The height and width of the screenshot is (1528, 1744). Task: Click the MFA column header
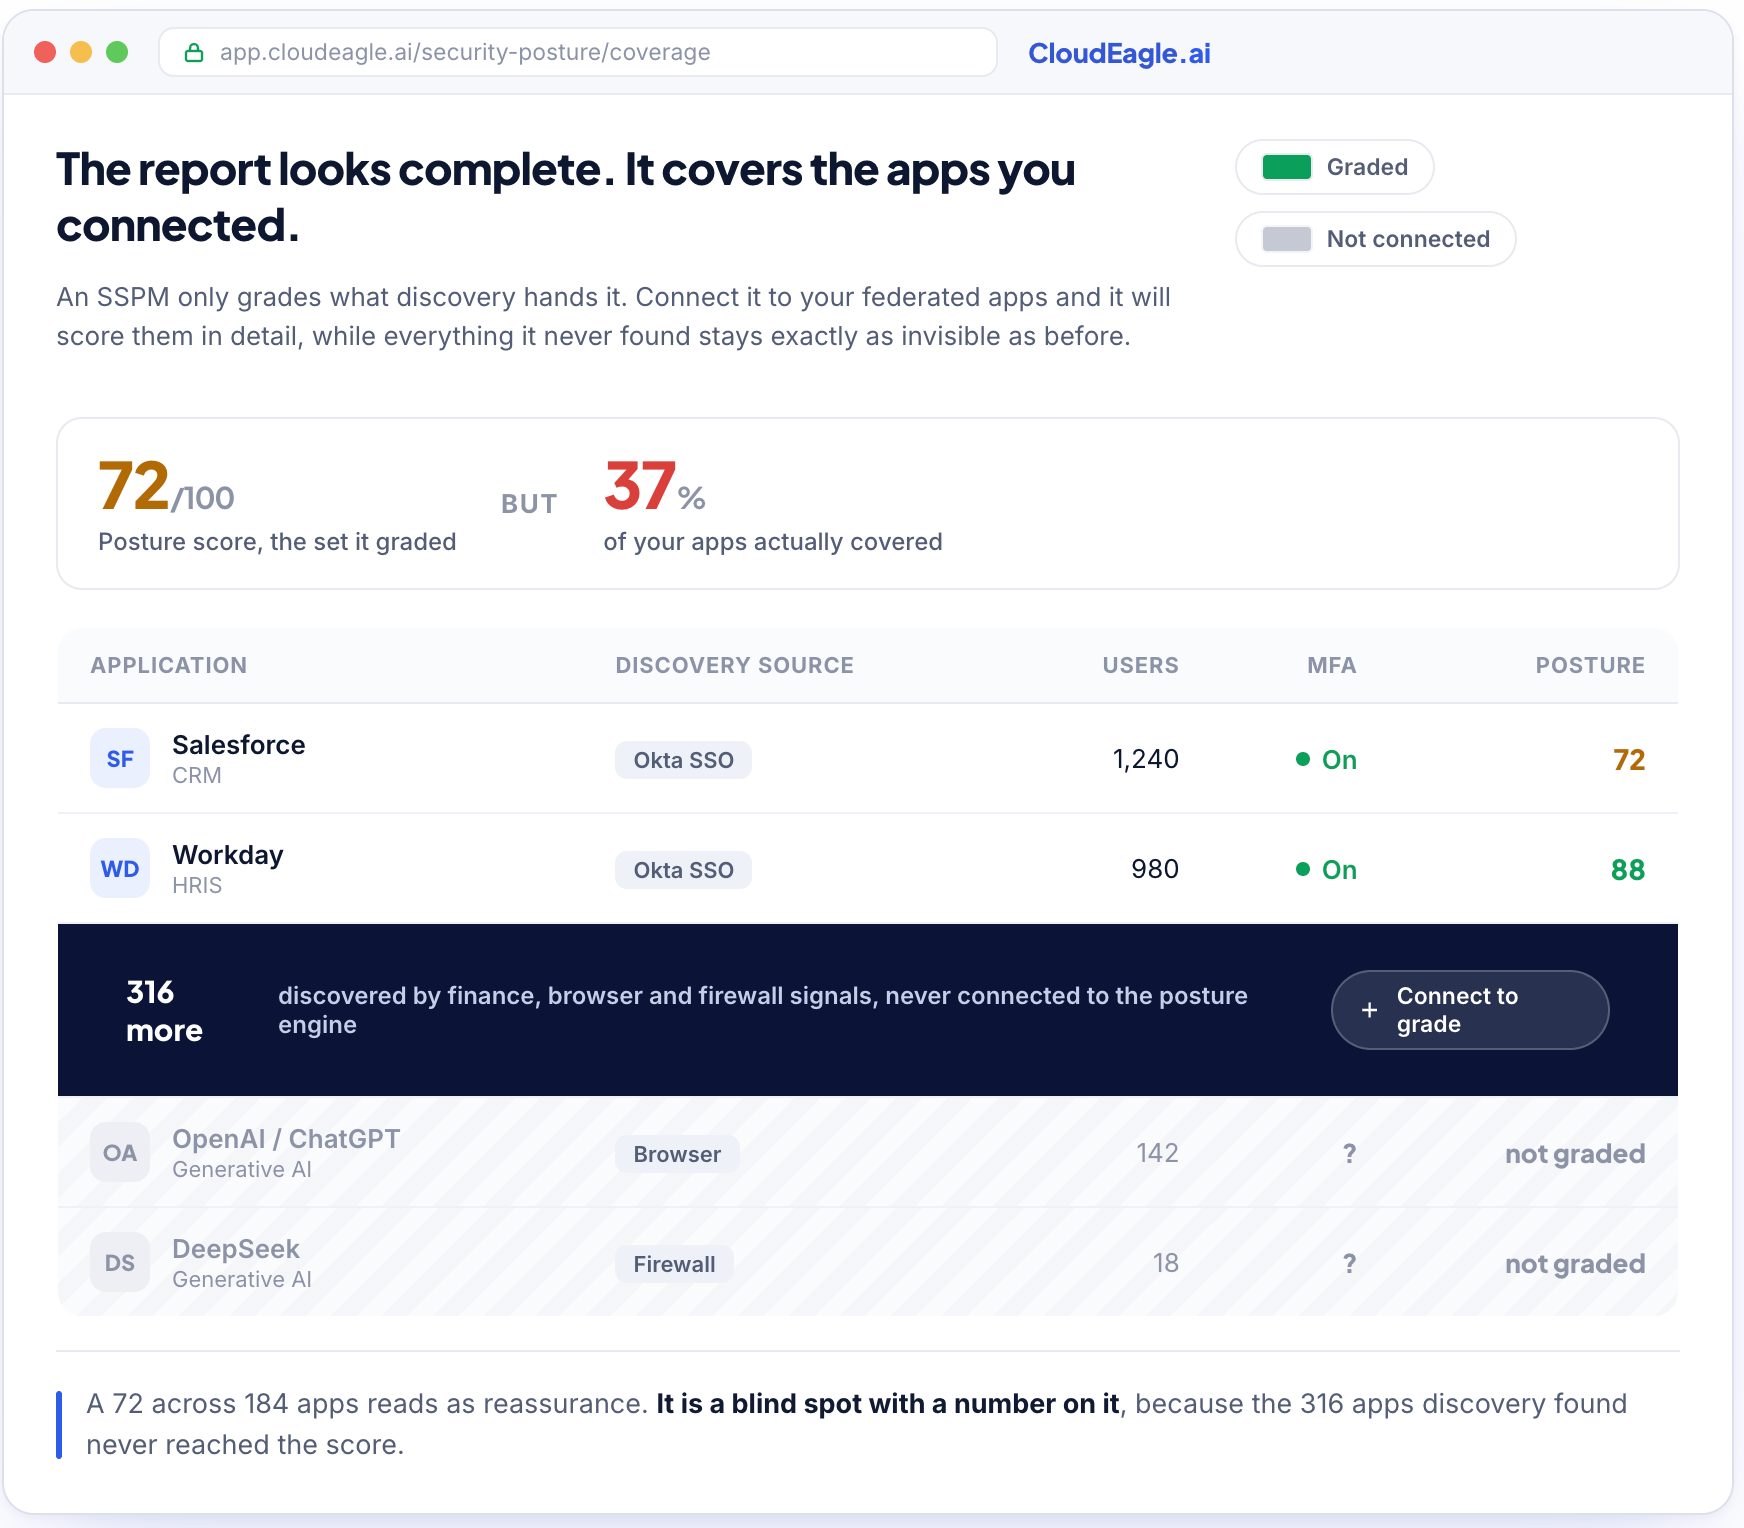[x=1332, y=666]
